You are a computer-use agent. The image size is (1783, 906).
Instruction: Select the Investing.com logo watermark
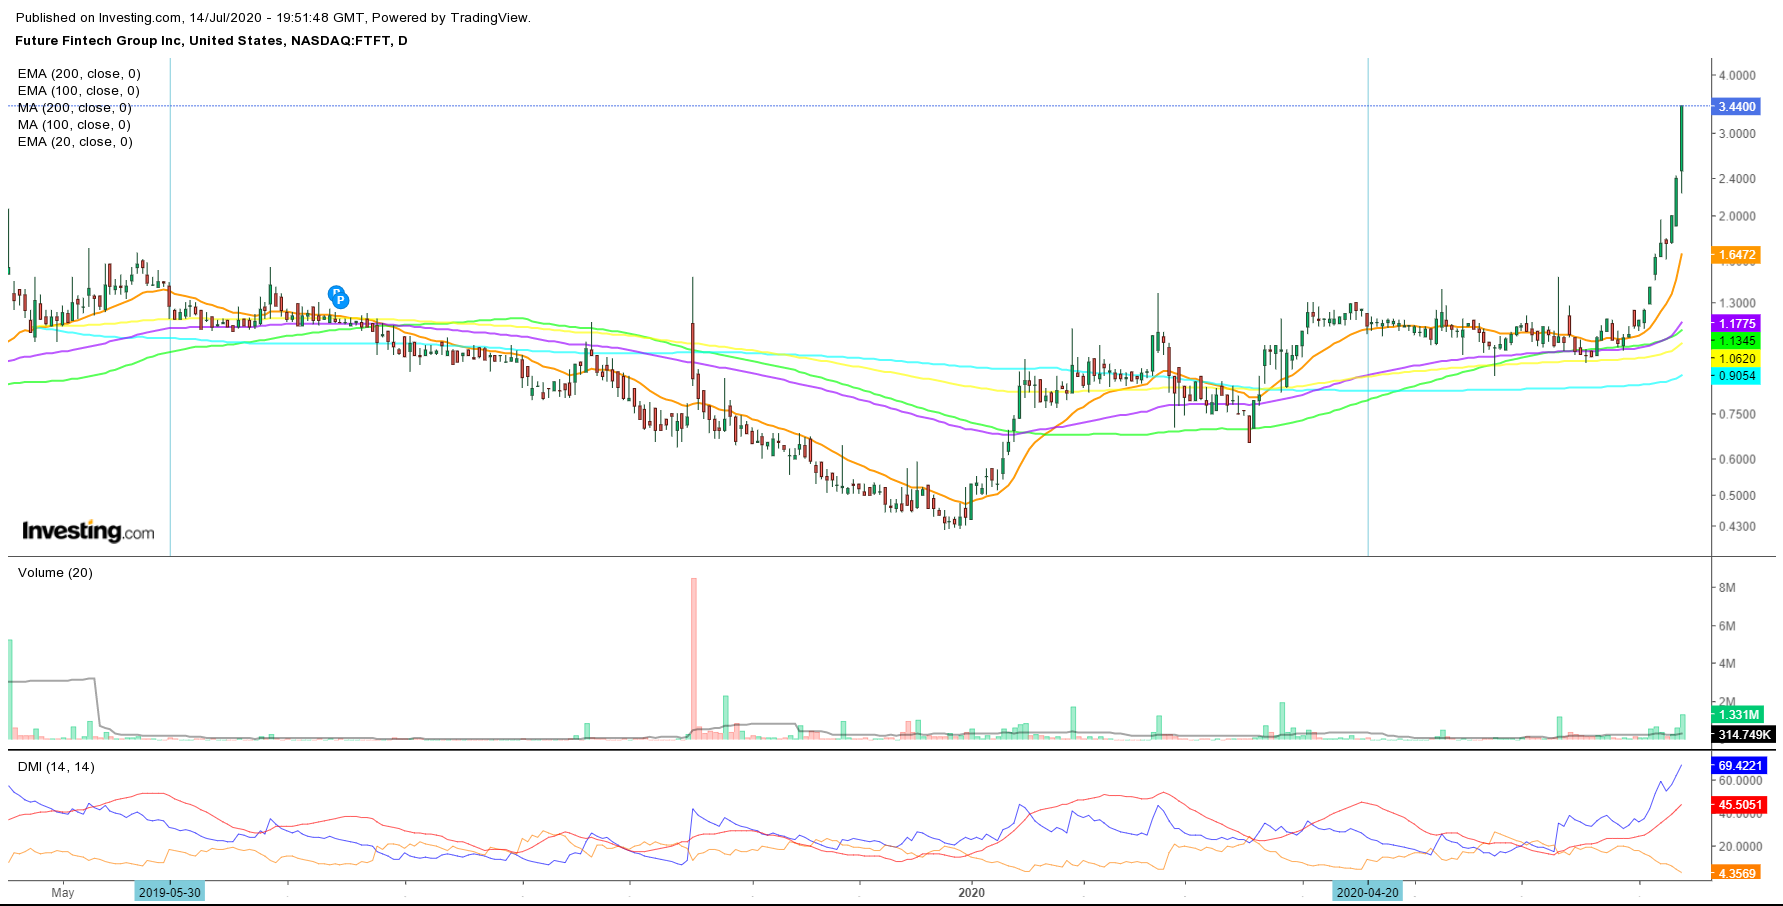pyautogui.click(x=87, y=531)
